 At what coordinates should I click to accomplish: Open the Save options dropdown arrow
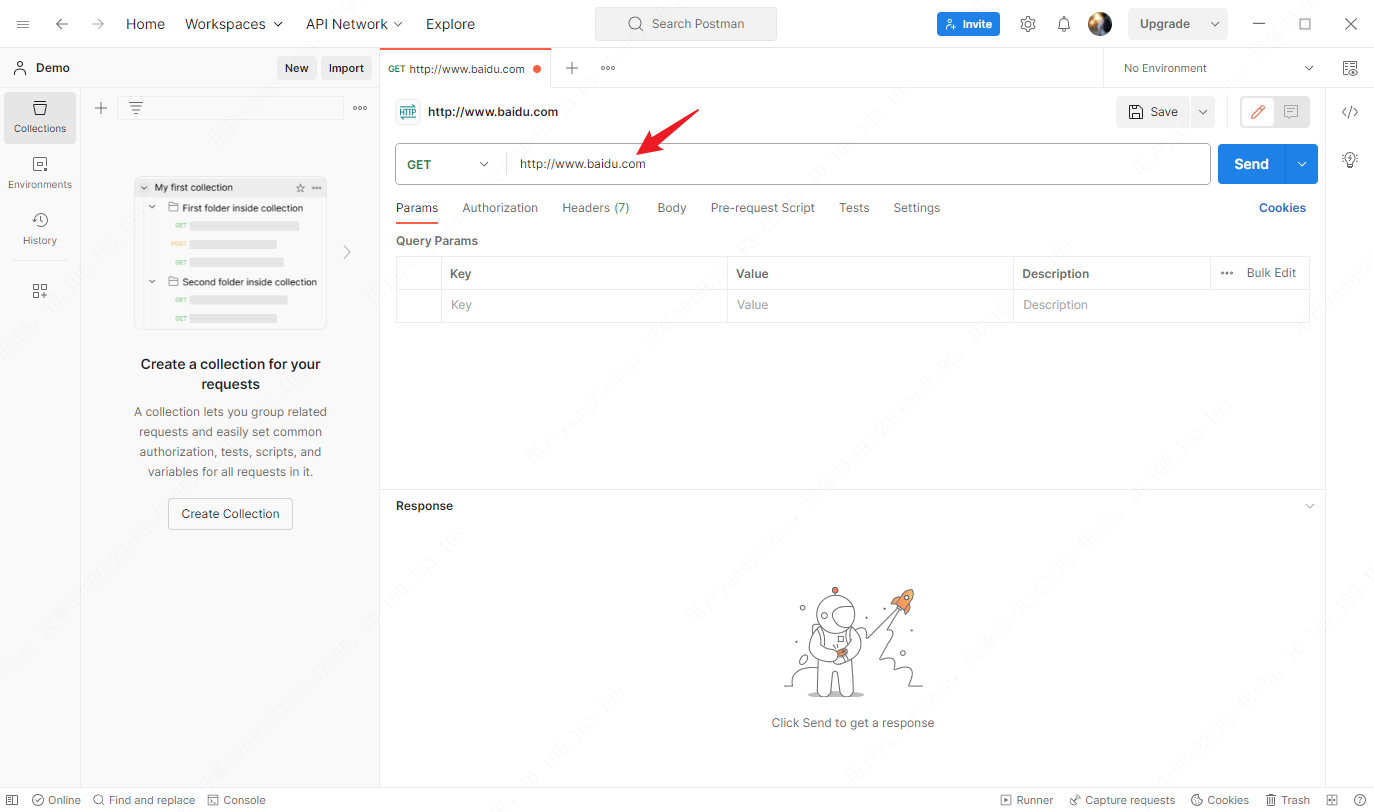pos(1202,112)
